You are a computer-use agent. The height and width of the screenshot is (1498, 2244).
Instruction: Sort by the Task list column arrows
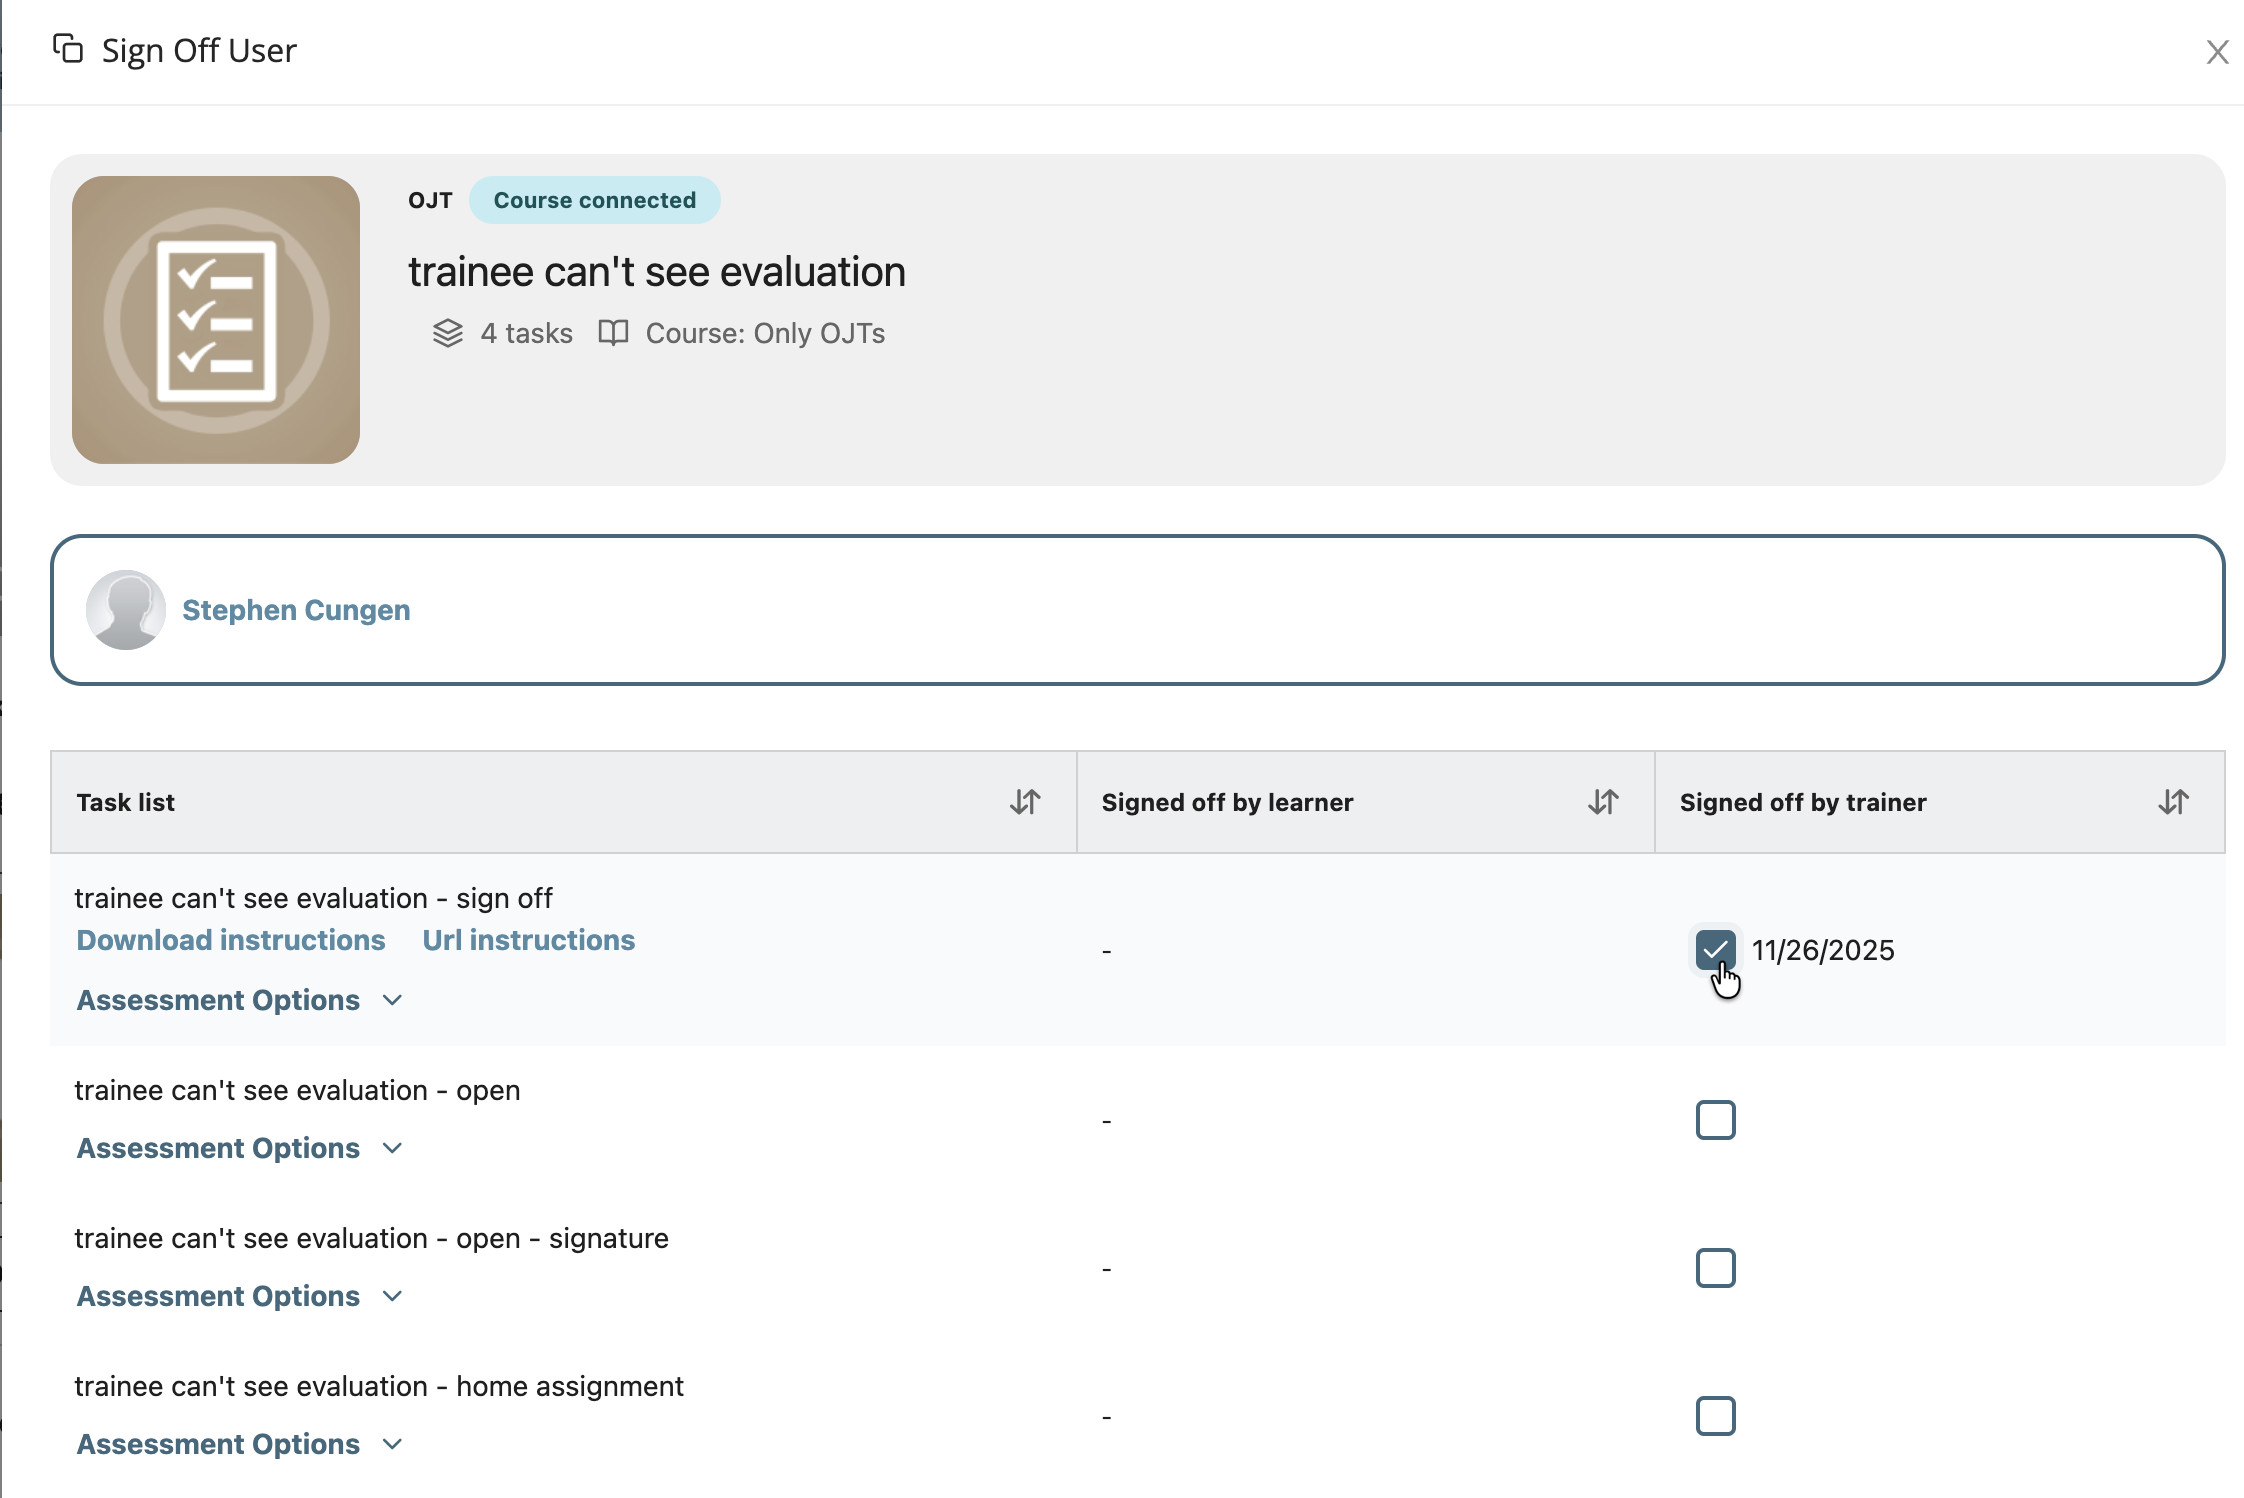coord(1025,802)
